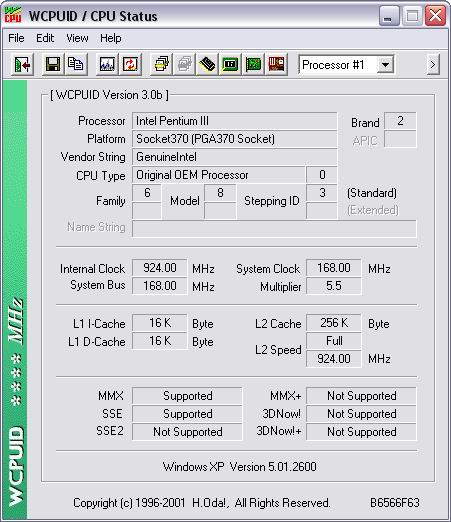Click the red motherboard toolbar icon
The height and width of the screenshot is (522, 451).
pos(276,64)
